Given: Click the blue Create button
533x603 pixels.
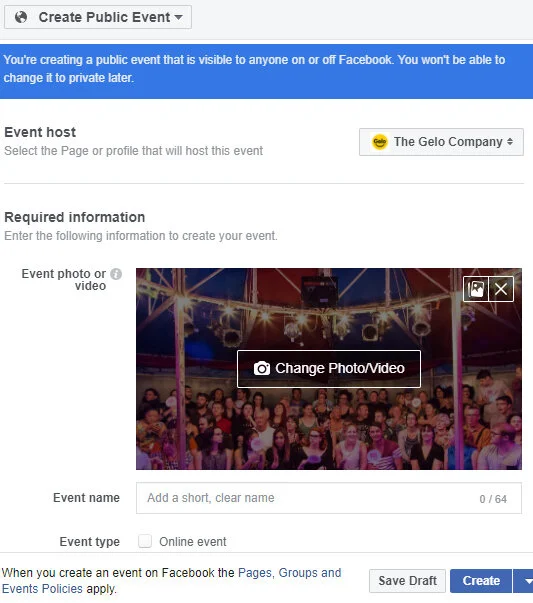Looking at the screenshot, I should [x=481, y=581].
